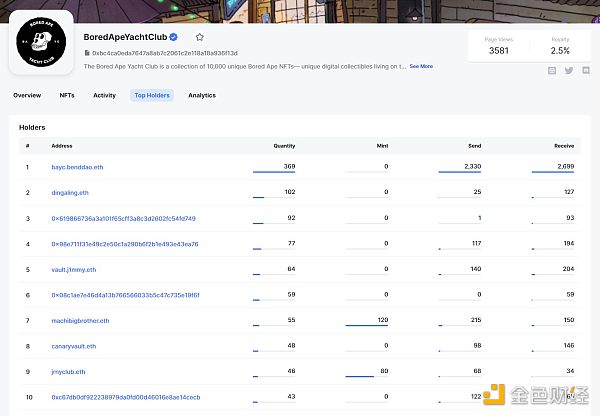Open holder bayc.benddao.eth
The height and width of the screenshot is (416, 600).
point(76,166)
